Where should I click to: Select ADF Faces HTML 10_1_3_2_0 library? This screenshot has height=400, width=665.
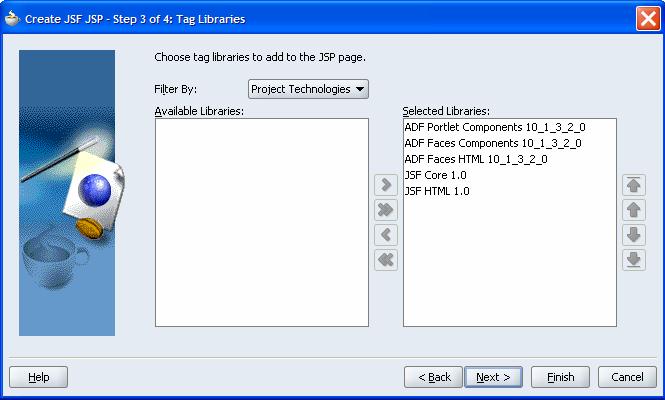(x=475, y=159)
